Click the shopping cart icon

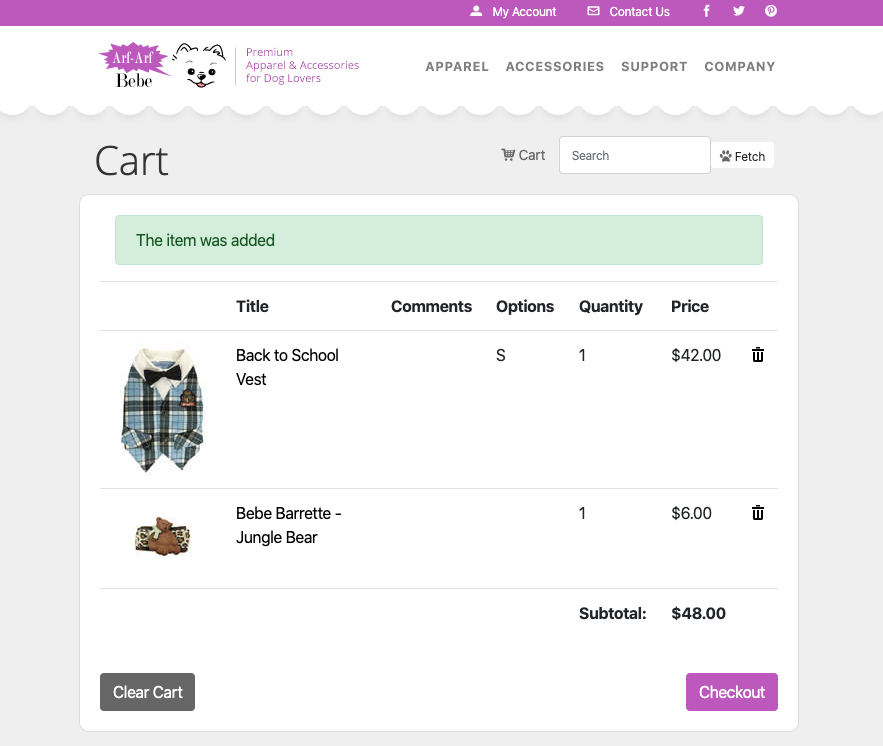click(508, 155)
